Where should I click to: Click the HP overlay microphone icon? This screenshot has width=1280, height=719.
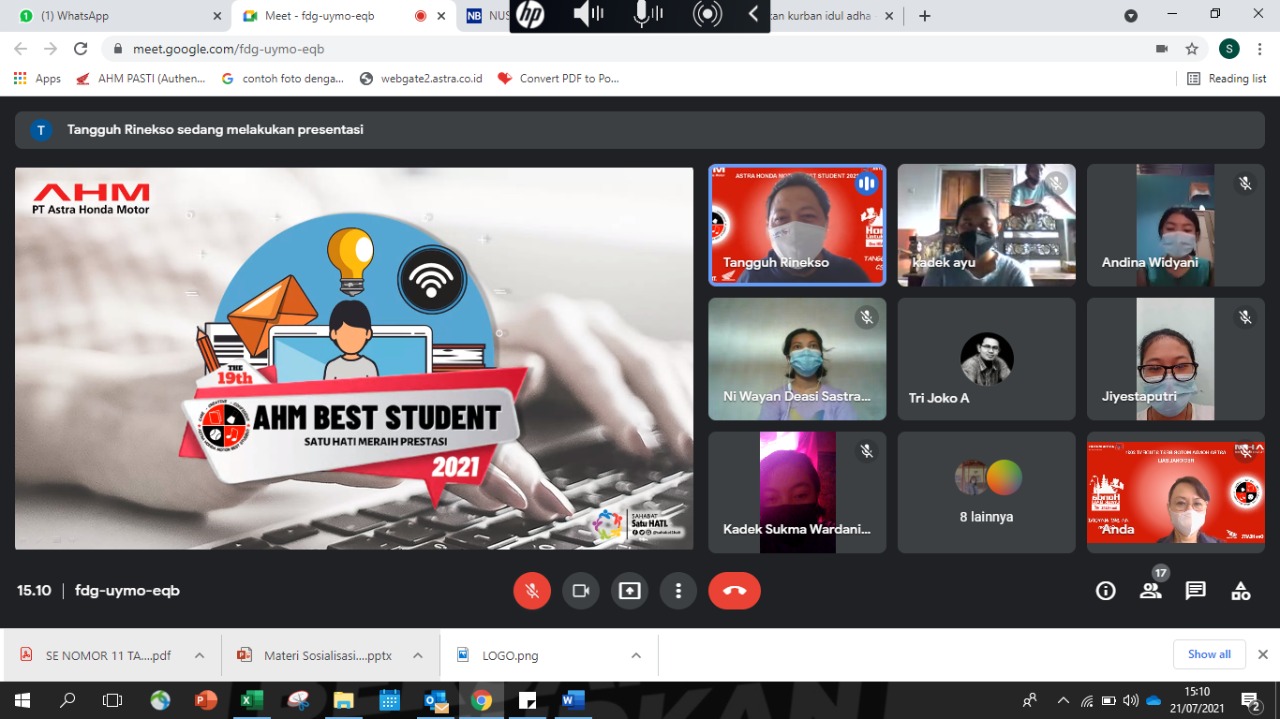(648, 15)
